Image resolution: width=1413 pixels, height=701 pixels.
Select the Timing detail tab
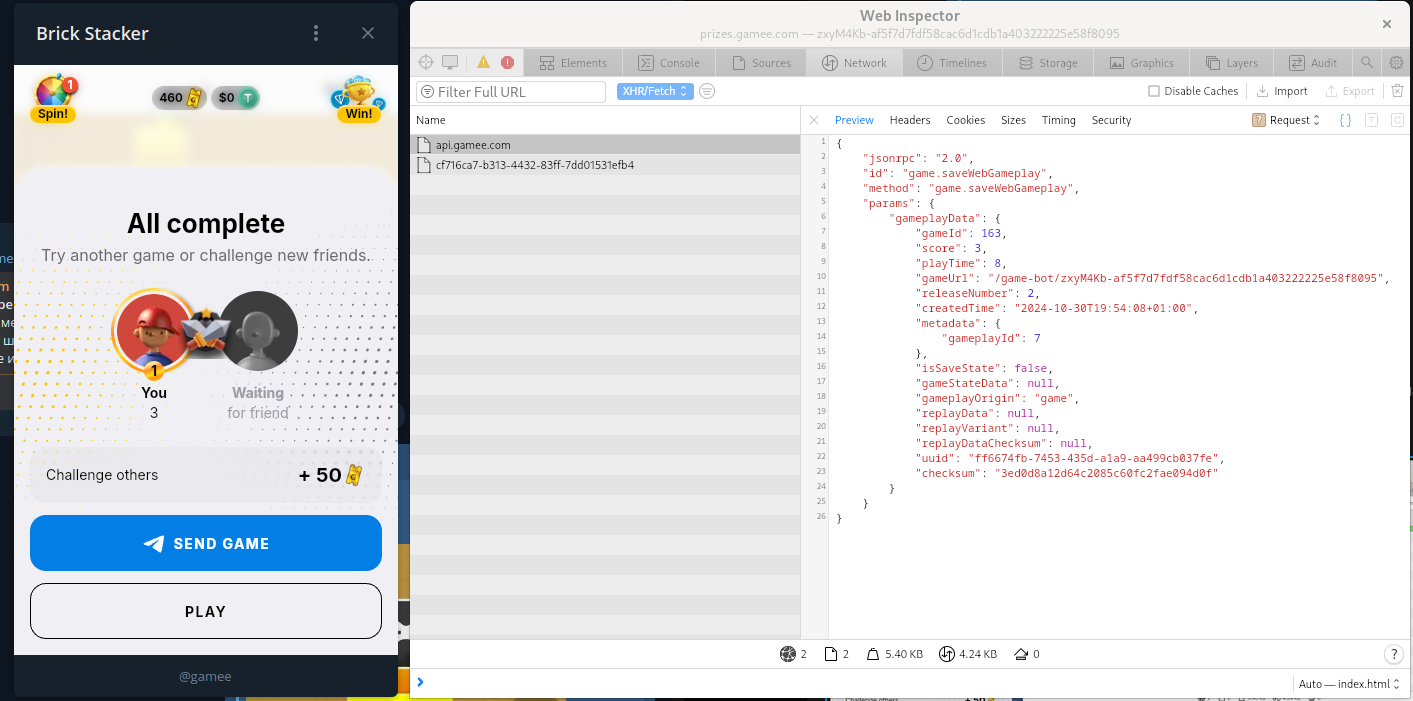coord(1059,120)
